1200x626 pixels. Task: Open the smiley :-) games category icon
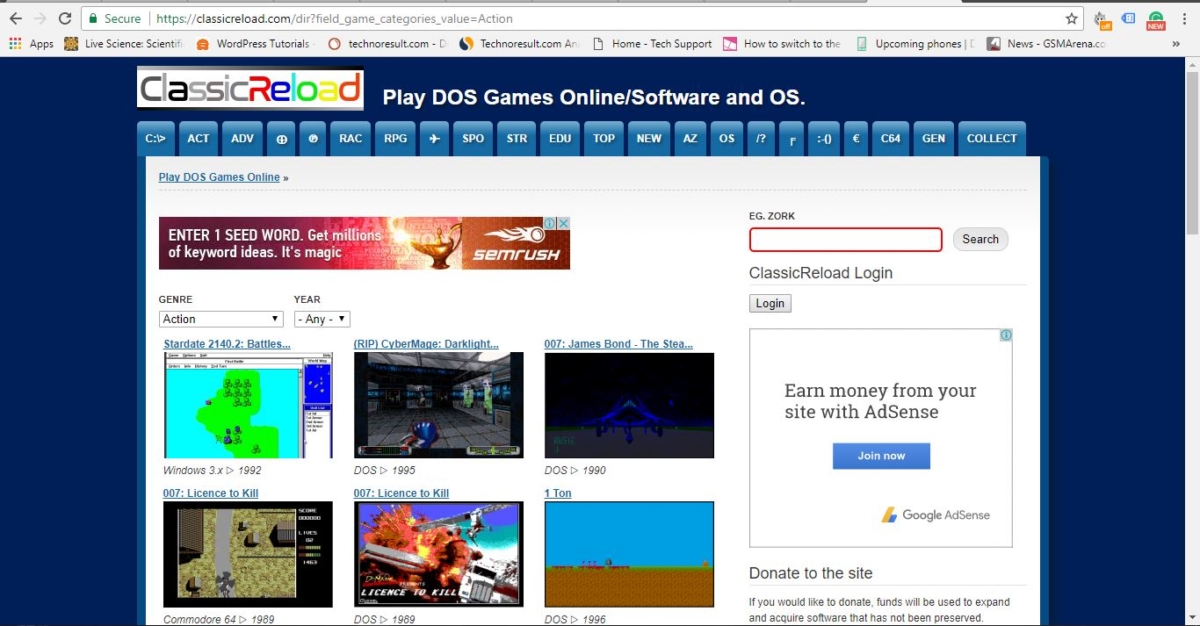pyautogui.click(x=823, y=138)
